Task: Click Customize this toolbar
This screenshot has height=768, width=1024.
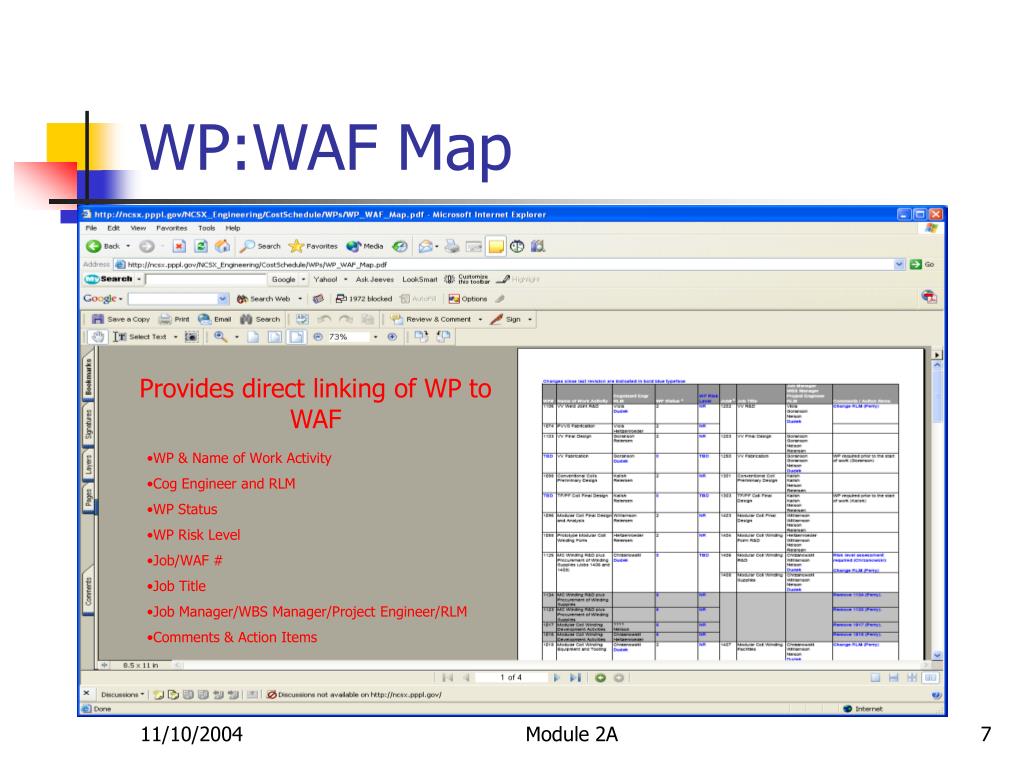Action: 468,279
